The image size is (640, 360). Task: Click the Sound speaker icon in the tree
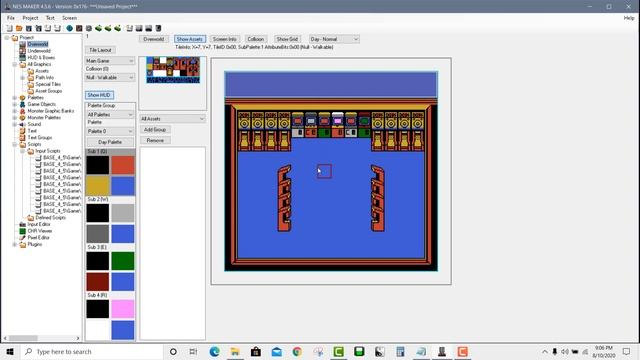[22, 124]
